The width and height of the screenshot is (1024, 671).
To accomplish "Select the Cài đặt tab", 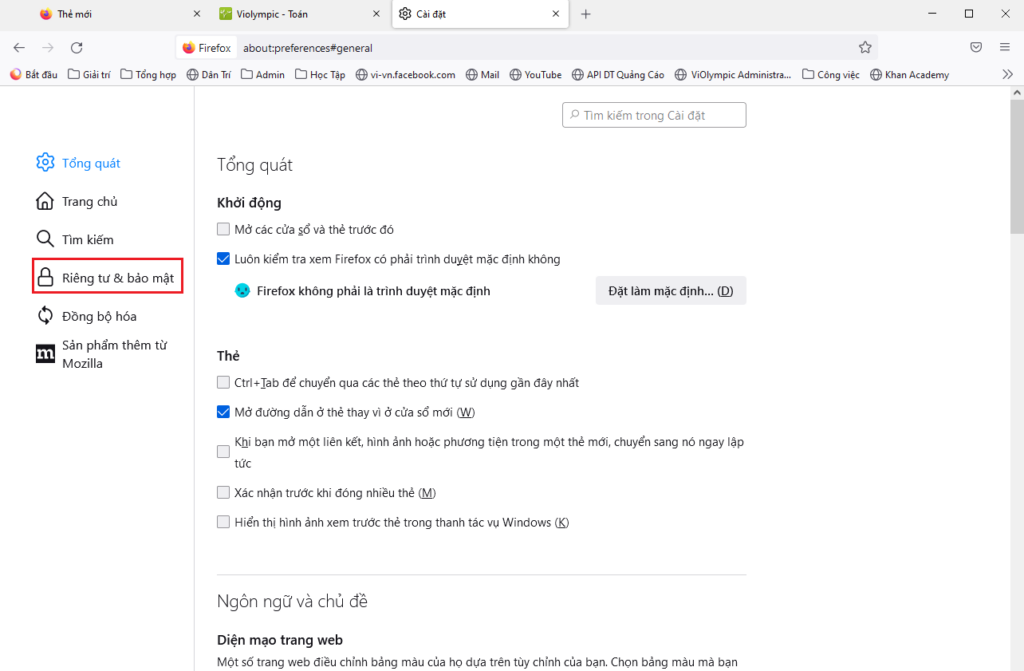I will (x=480, y=14).
